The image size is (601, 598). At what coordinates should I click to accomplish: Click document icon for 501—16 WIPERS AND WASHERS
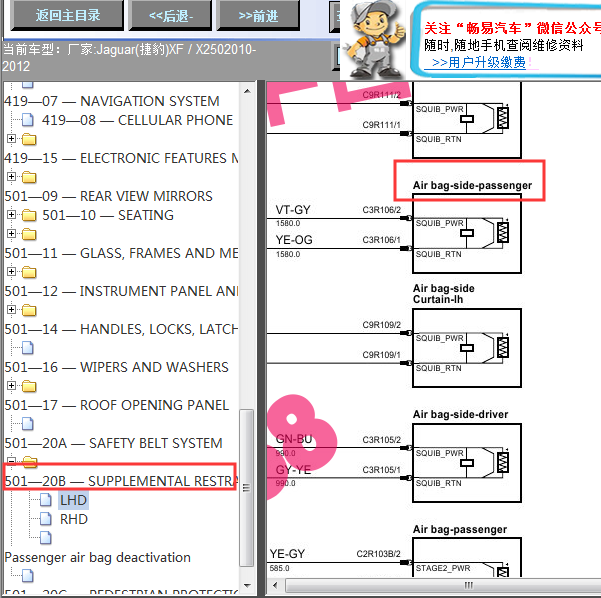pyautogui.click(x=28, y=348)
